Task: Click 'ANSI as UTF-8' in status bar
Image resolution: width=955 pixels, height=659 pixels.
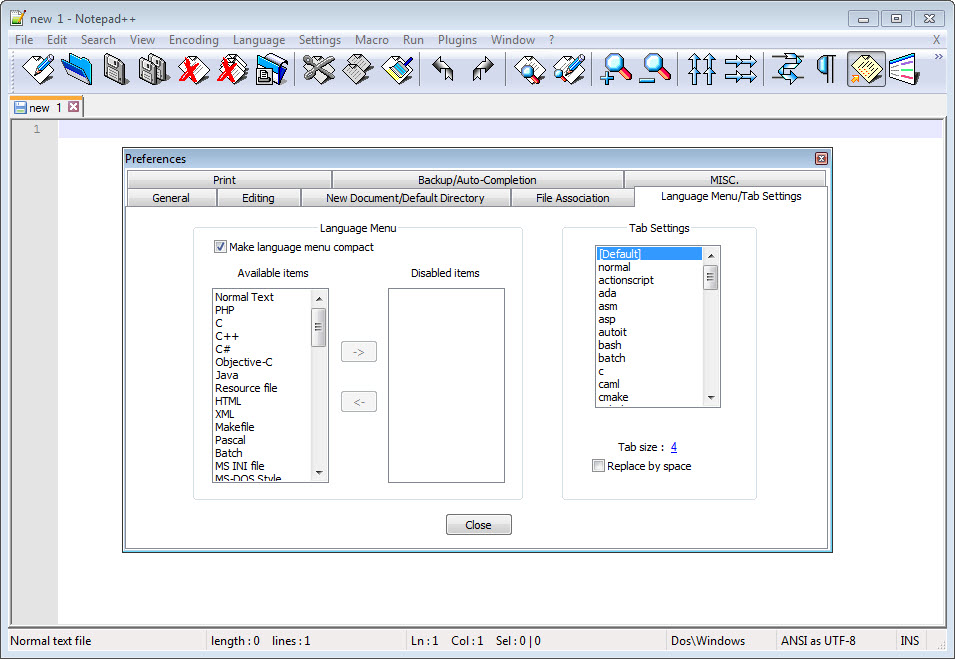Action: (818, 641)
